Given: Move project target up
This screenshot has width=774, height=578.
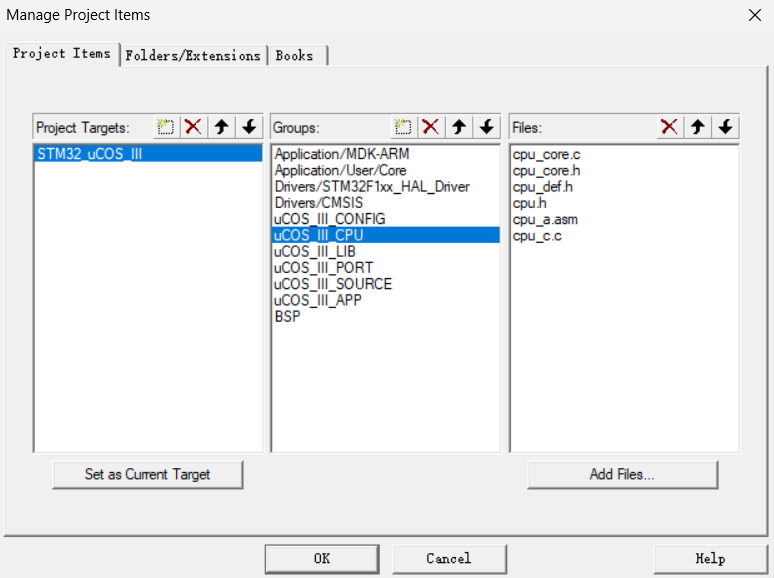Looking at the screenshot, I should click(222, 127).
